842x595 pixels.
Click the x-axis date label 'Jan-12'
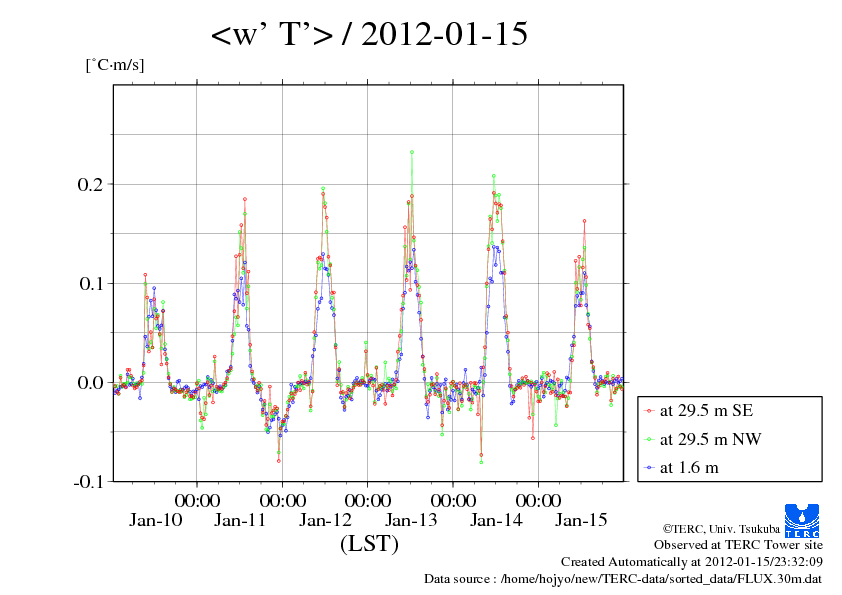(x=325, y=520)
